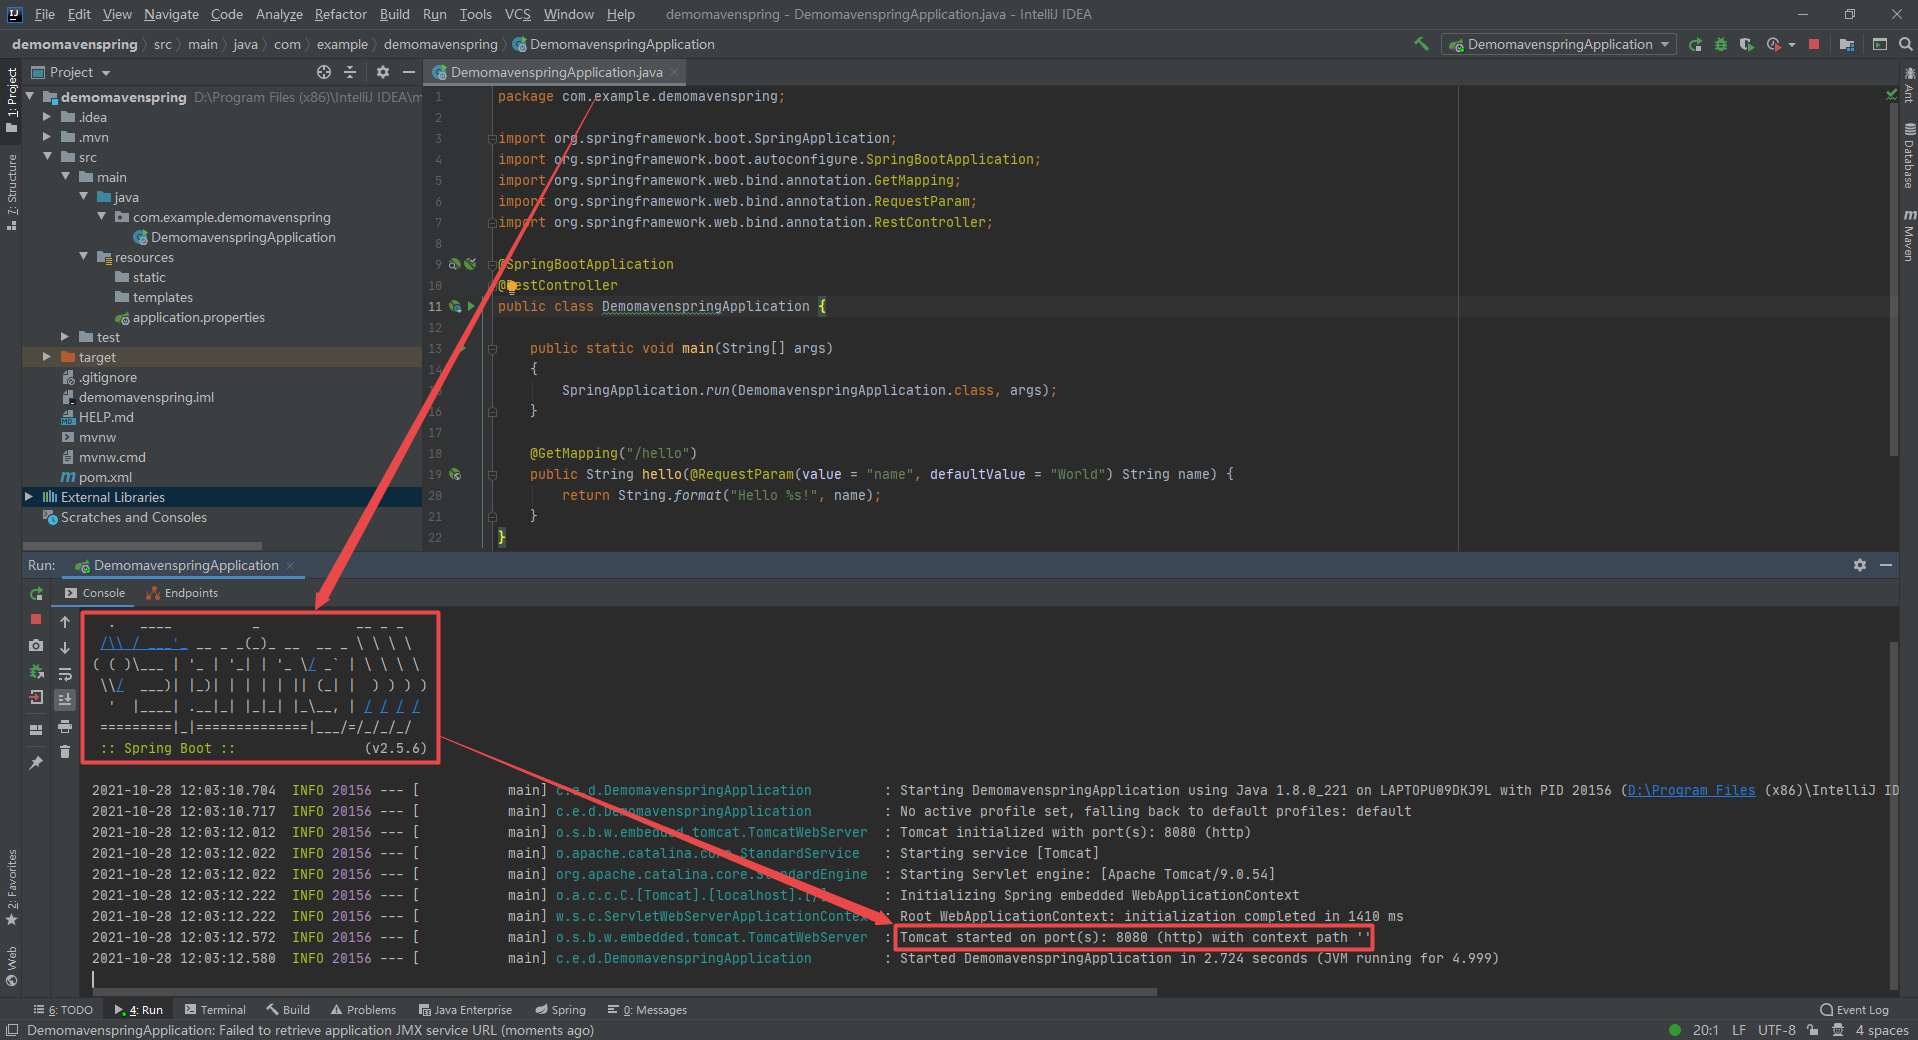Open the DemomavenspringApplication run configuration dropdown
1918x1040 pixels.
coord(1559,44)
